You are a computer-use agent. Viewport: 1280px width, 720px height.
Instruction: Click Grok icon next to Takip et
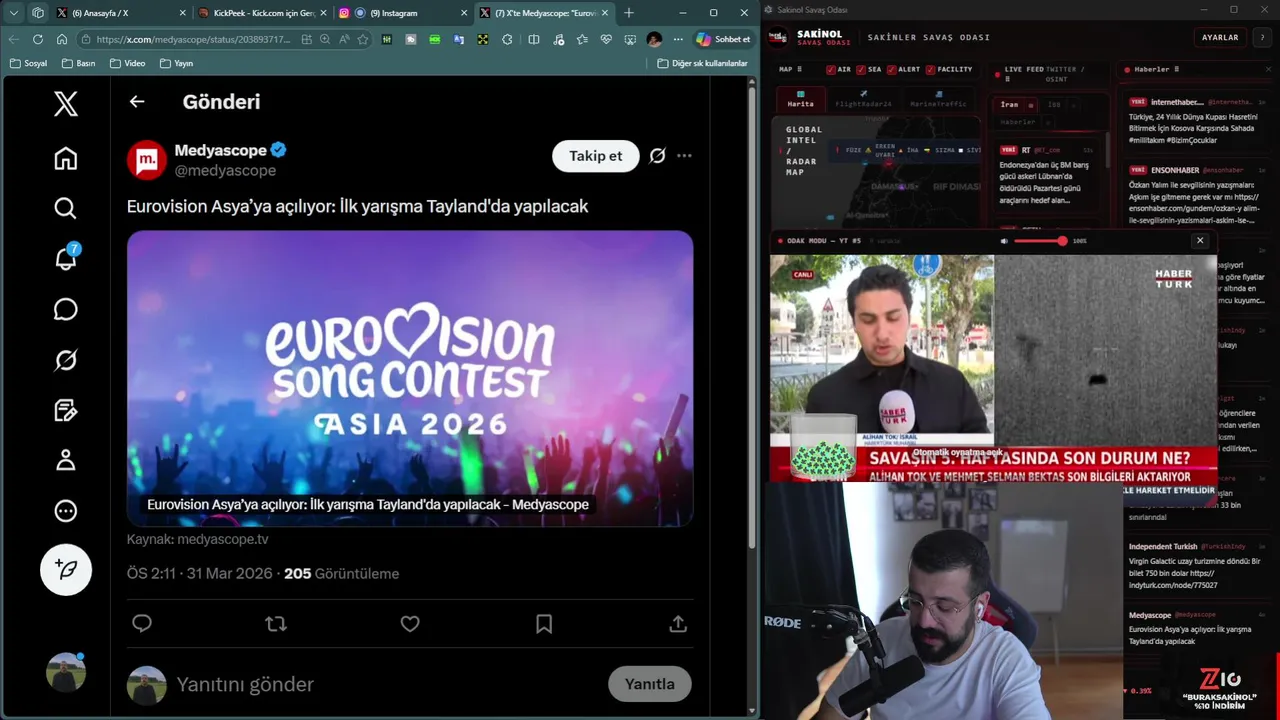point(657,156)
